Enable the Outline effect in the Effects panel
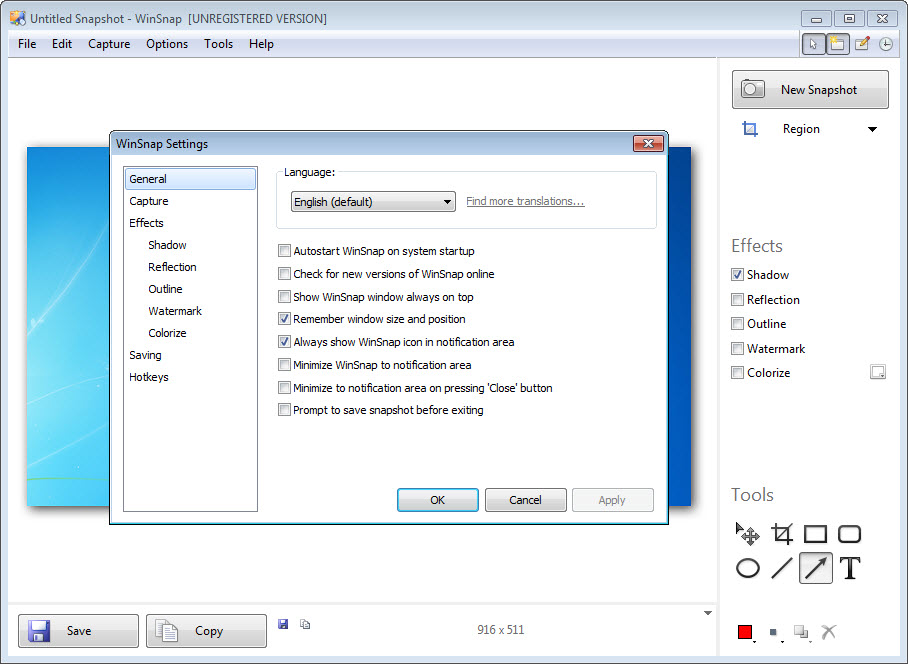 (x=737, y=324)
